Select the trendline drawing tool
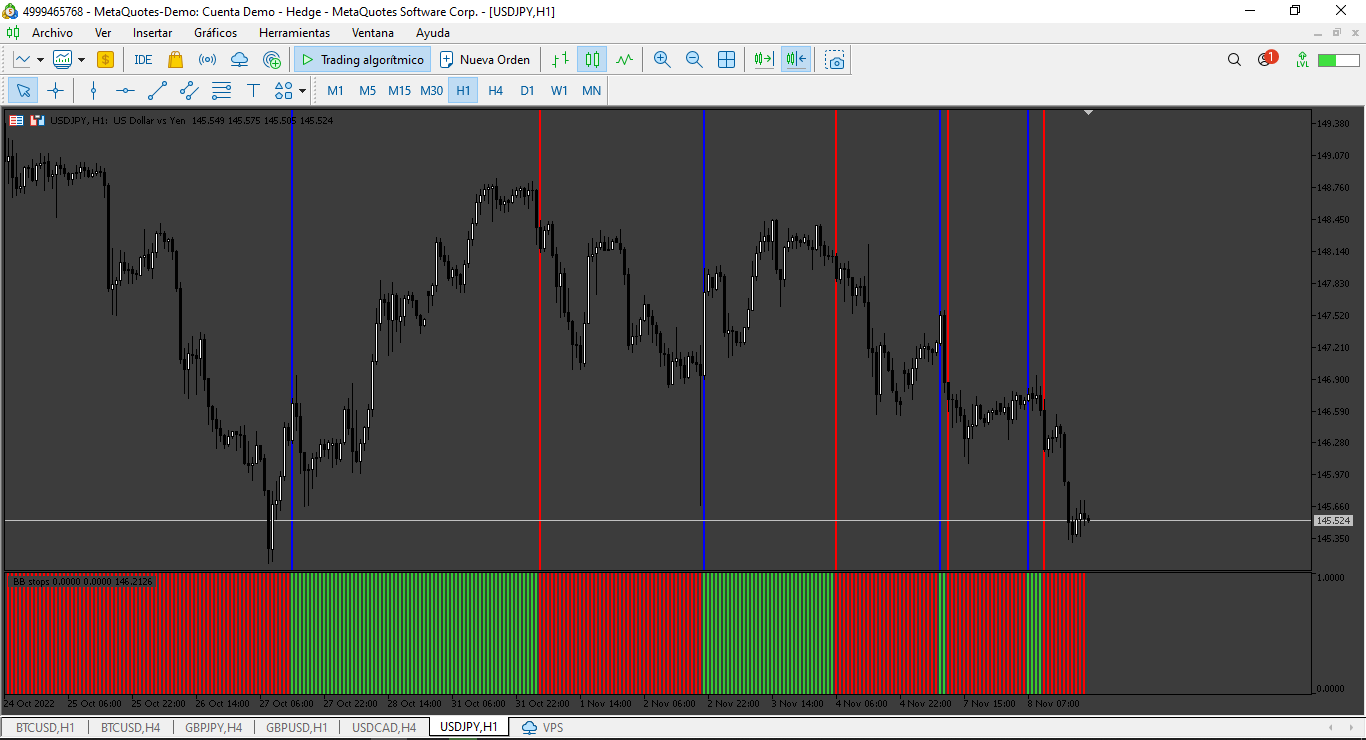Image resolution: width=1366 pixels, height=740 pixels. (x=157, y=91)
